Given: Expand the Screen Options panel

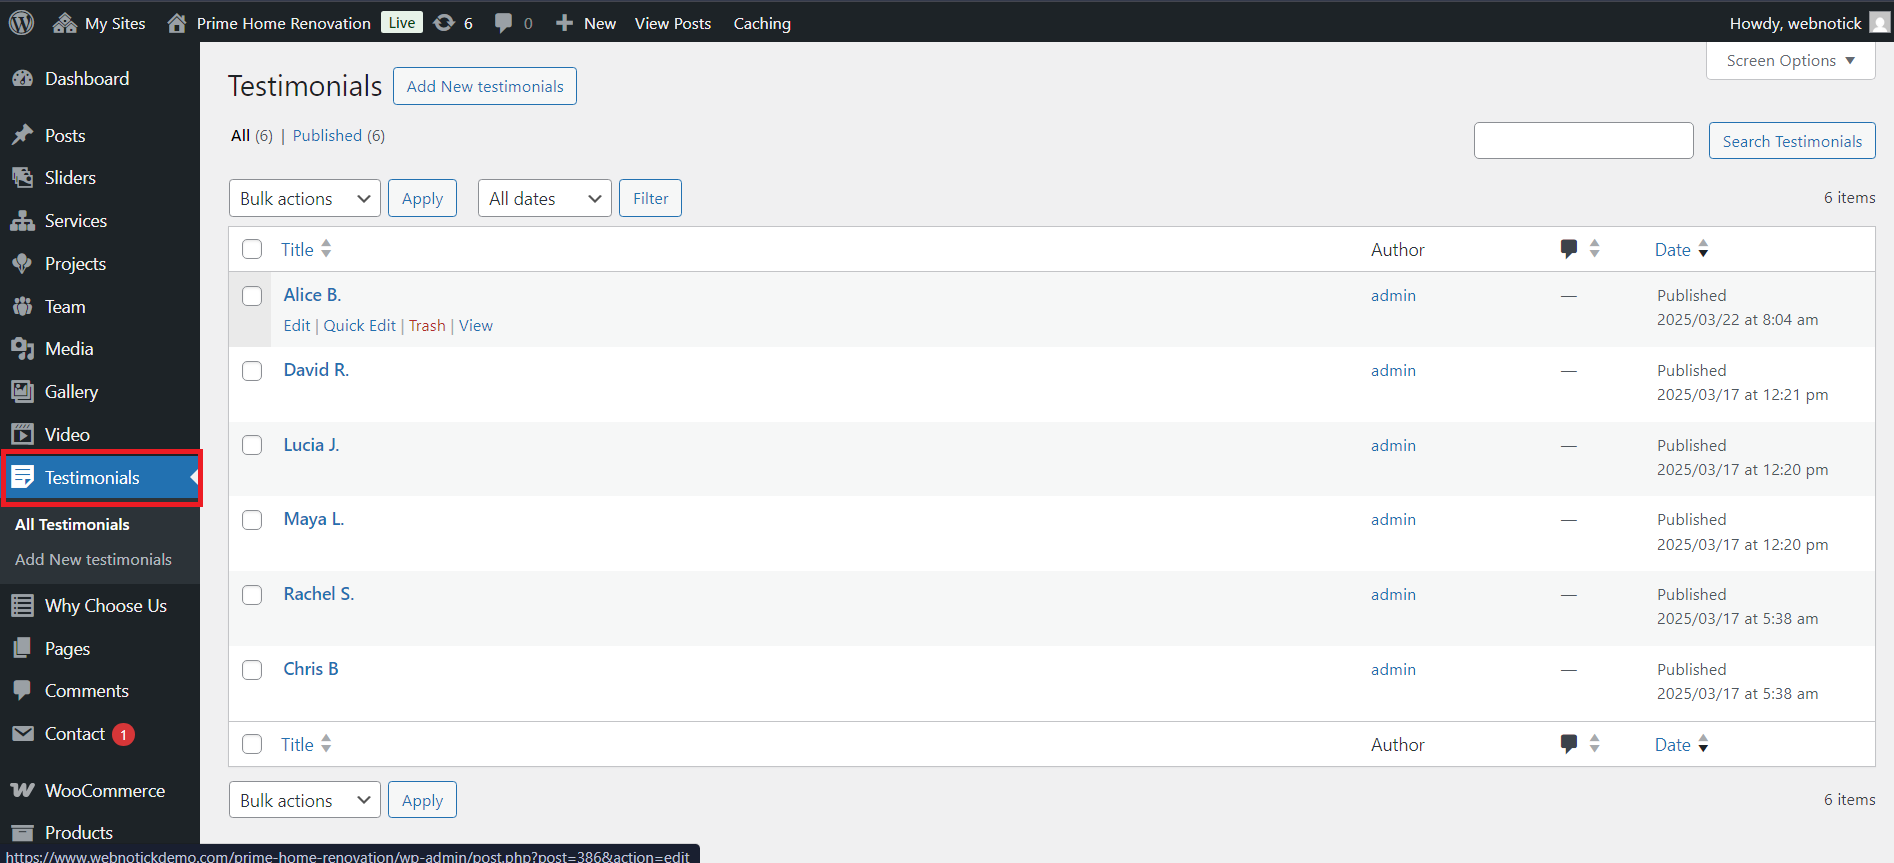Looking at the screenshot, I should [1790, 61].
